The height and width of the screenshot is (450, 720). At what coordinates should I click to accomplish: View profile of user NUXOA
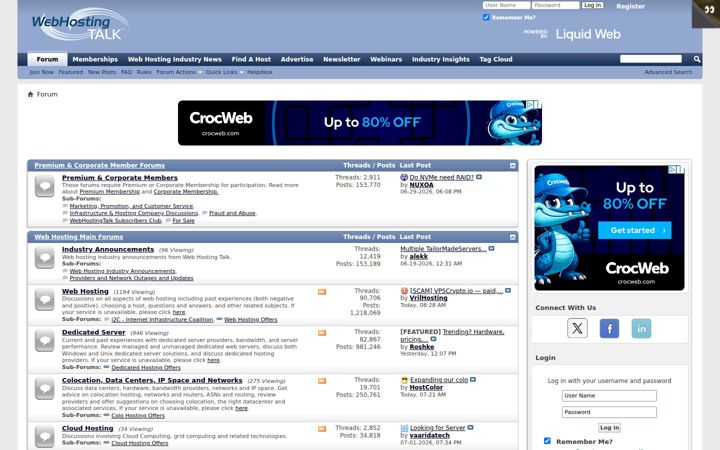pyautogui.click(x=422, y=185)
